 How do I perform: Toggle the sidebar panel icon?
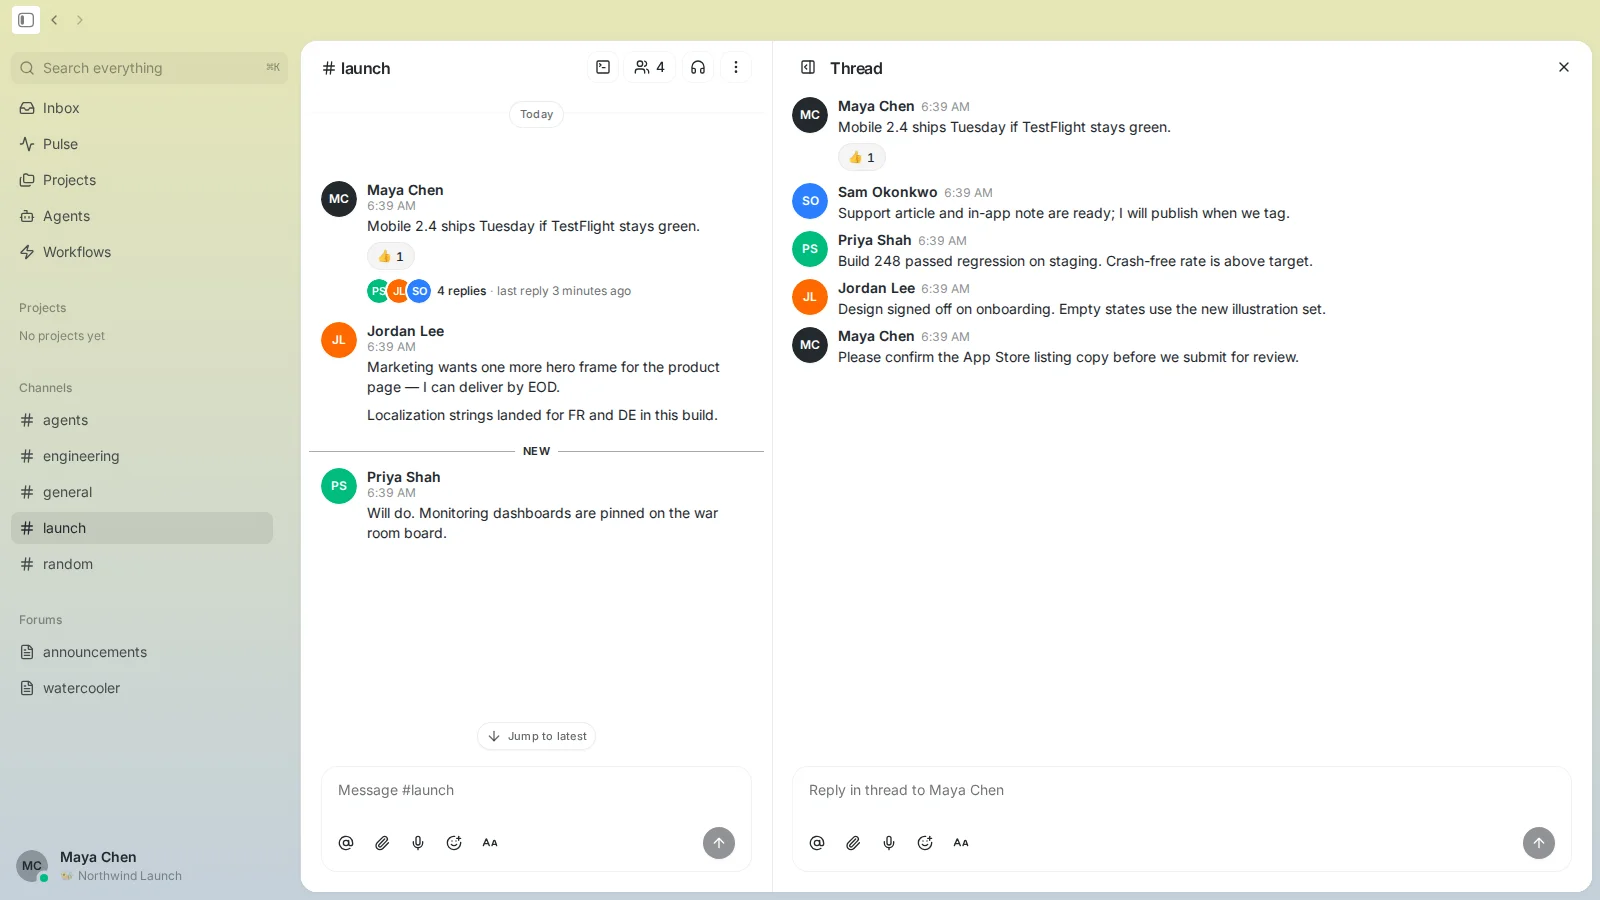pos(26,20)
